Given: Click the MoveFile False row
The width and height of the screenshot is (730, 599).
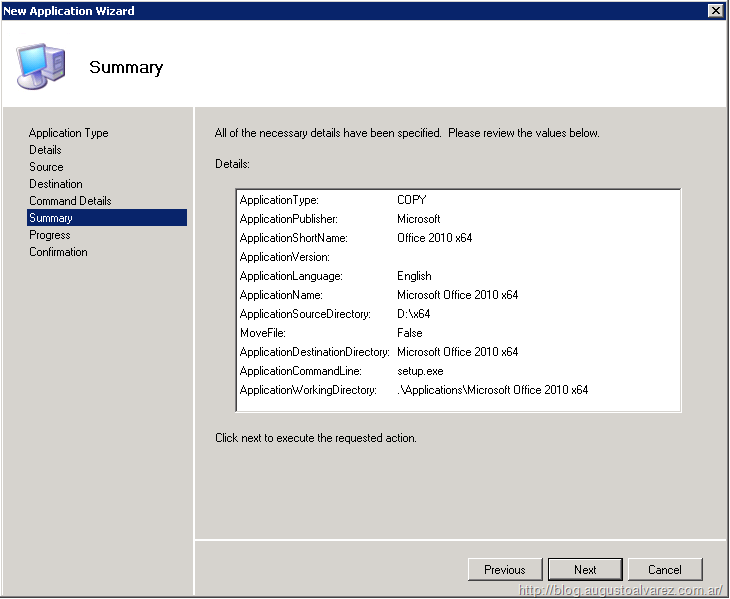Looking at the screenshot, I should click(x=409, y=333).
